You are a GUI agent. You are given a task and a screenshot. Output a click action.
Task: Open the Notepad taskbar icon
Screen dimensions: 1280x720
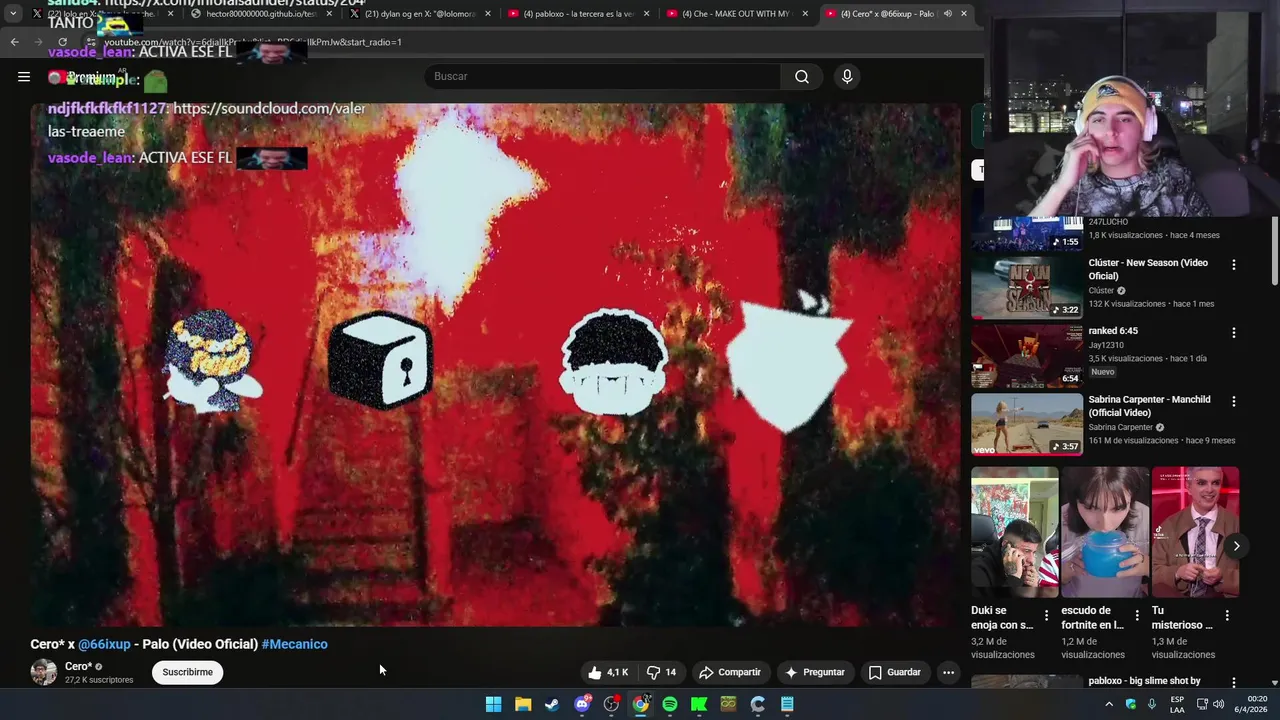(x=787, y=704)
